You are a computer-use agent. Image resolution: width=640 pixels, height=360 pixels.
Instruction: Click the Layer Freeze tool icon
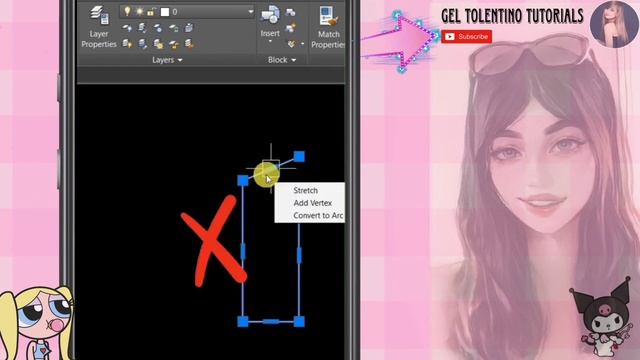[158, 28]
